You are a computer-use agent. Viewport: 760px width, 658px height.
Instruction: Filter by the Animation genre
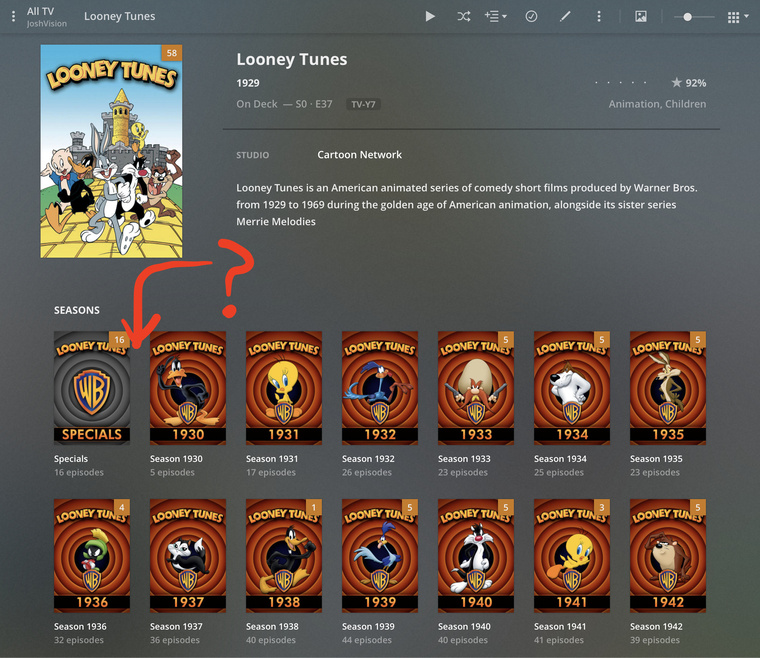pos(634,104)
